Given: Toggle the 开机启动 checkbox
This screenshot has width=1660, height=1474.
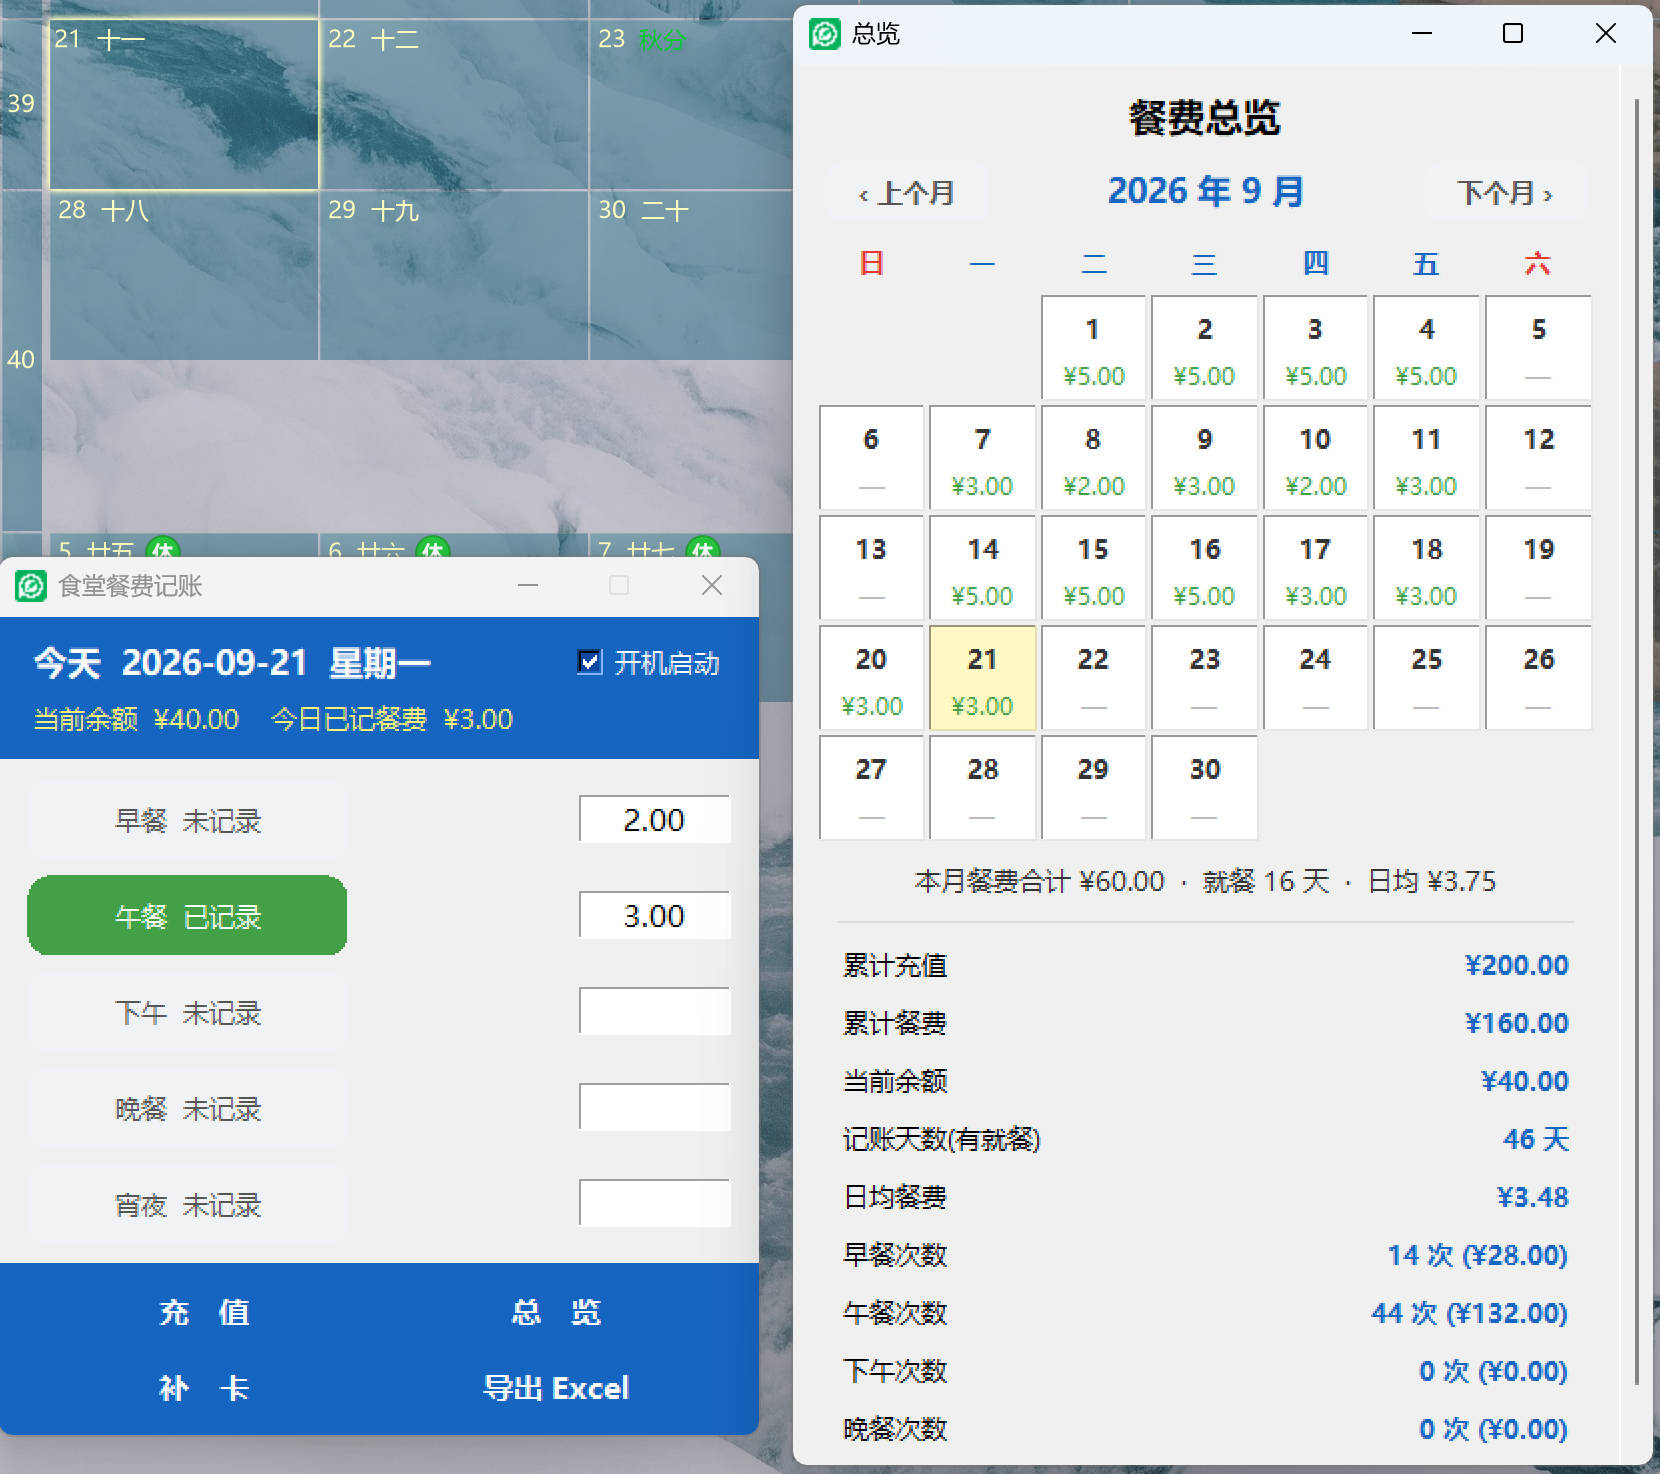Looking at the screenshot, I should coord(590,662).
